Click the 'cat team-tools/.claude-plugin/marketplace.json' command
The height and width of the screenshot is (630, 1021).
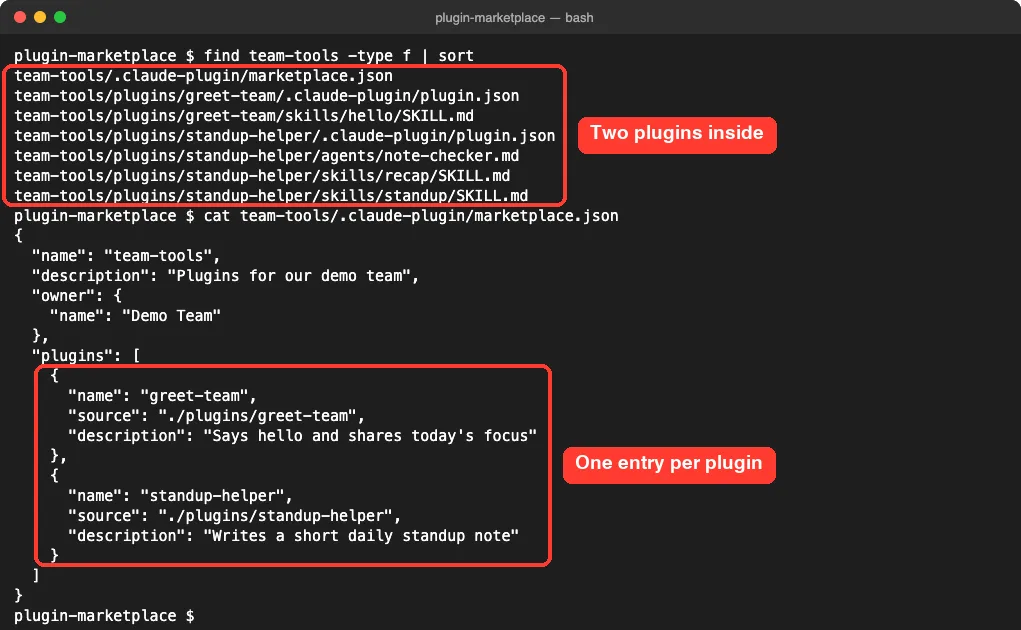click(x=411, y=216)
